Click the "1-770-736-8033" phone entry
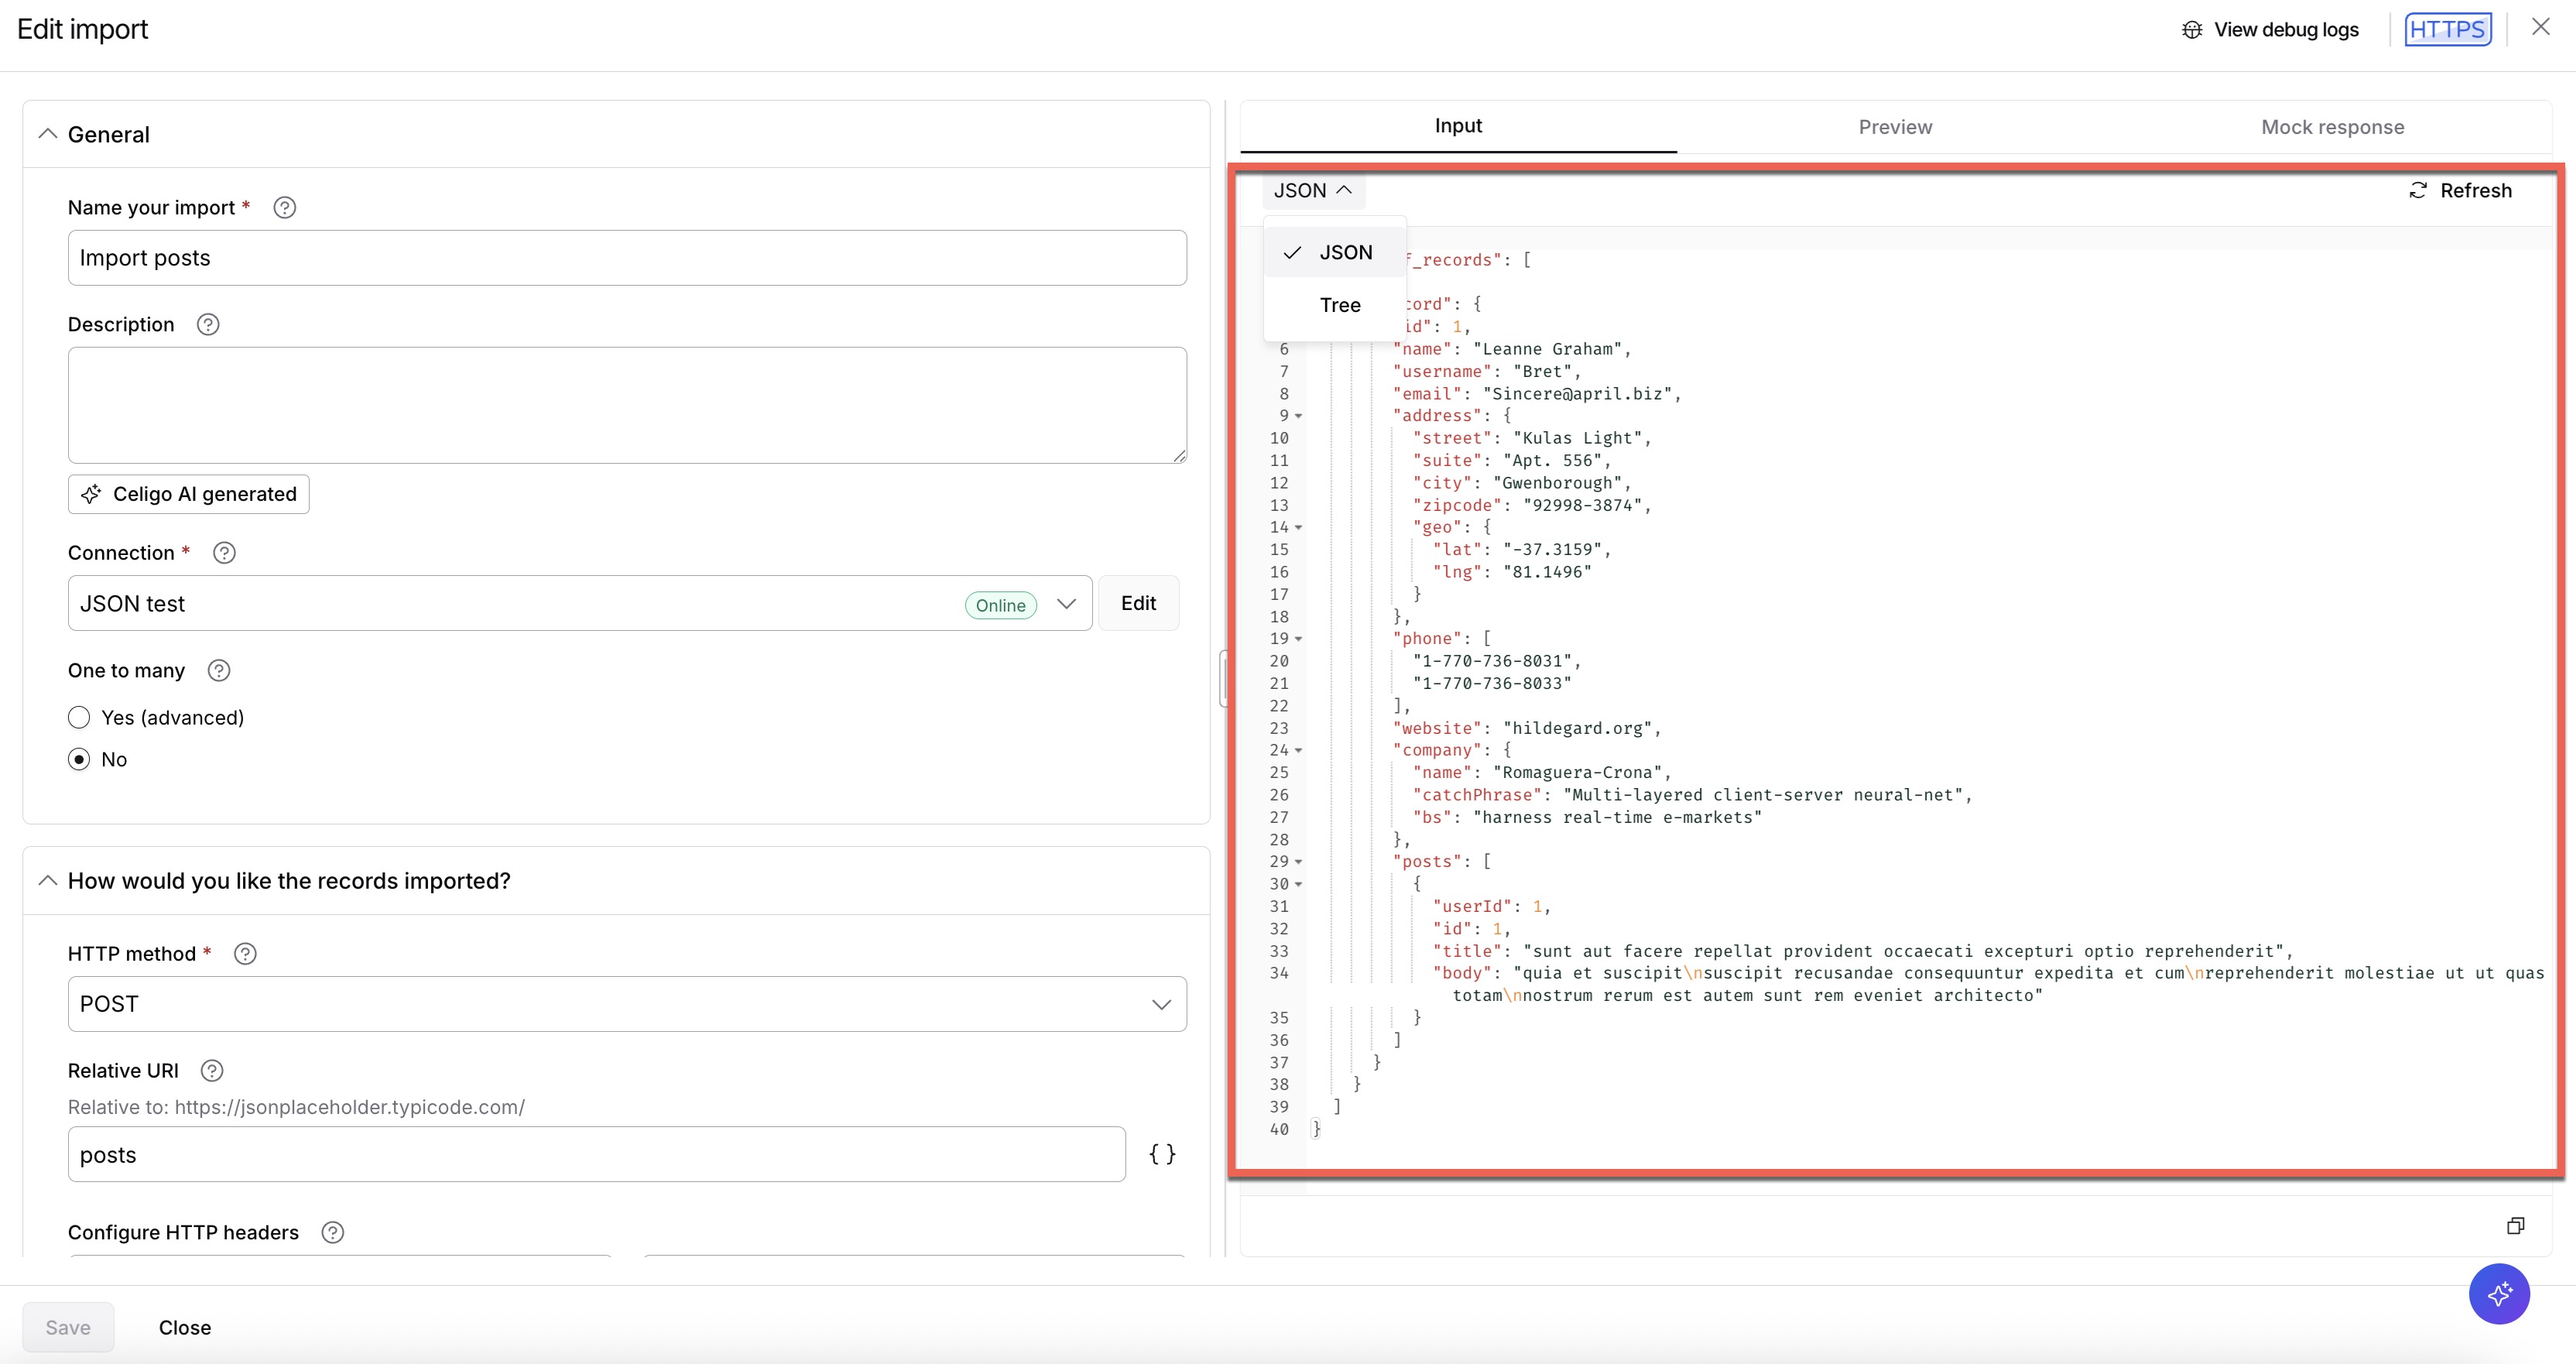Viewport: 2576px width, 1364px height. point(1492,683)
